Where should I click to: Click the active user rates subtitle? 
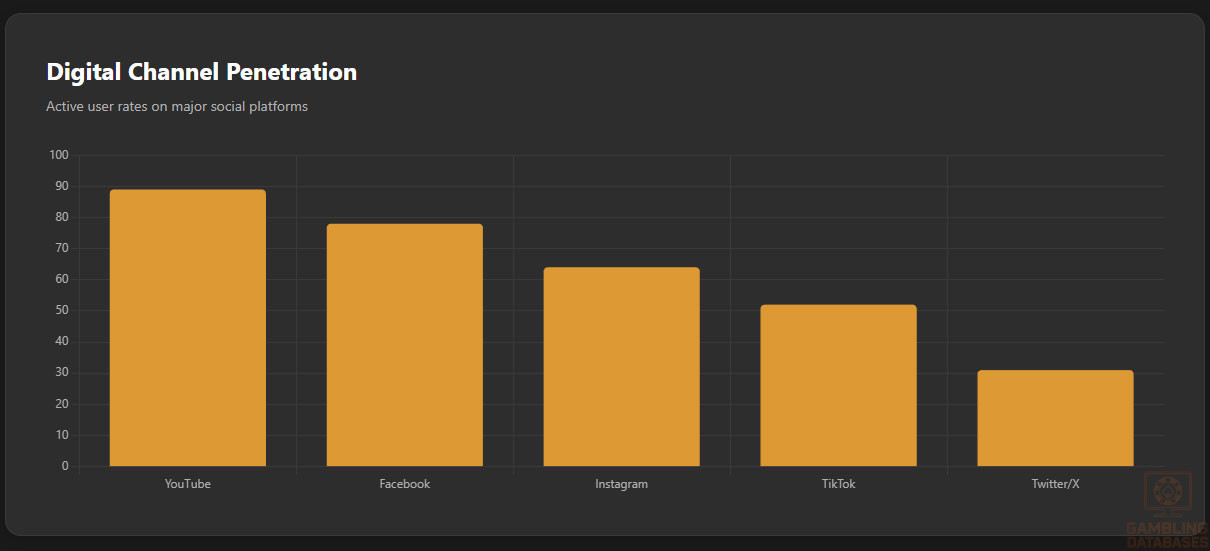coord(177,106)
